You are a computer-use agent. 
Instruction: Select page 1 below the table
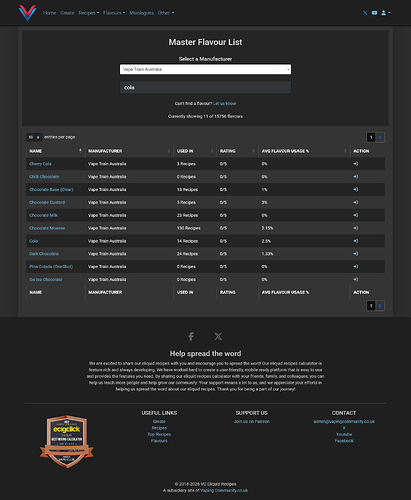(371, 306)
